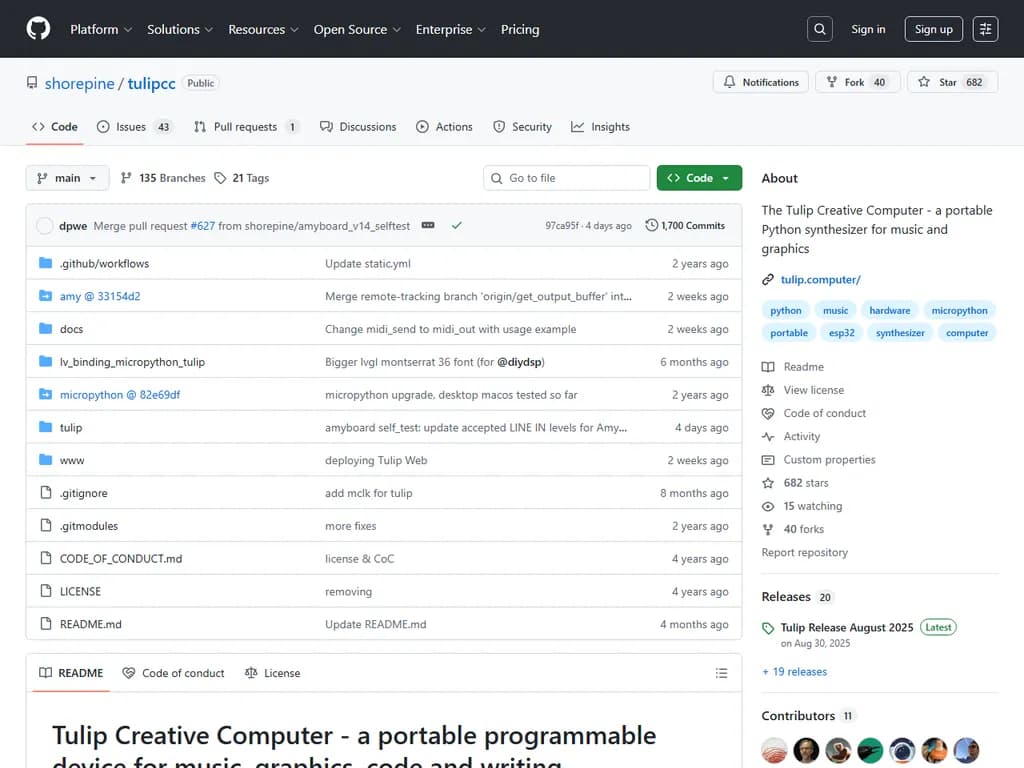Viewport: 1024px width, 768px height.
Task: Open the first contributor avatar
Action: (x=774, y=749)
